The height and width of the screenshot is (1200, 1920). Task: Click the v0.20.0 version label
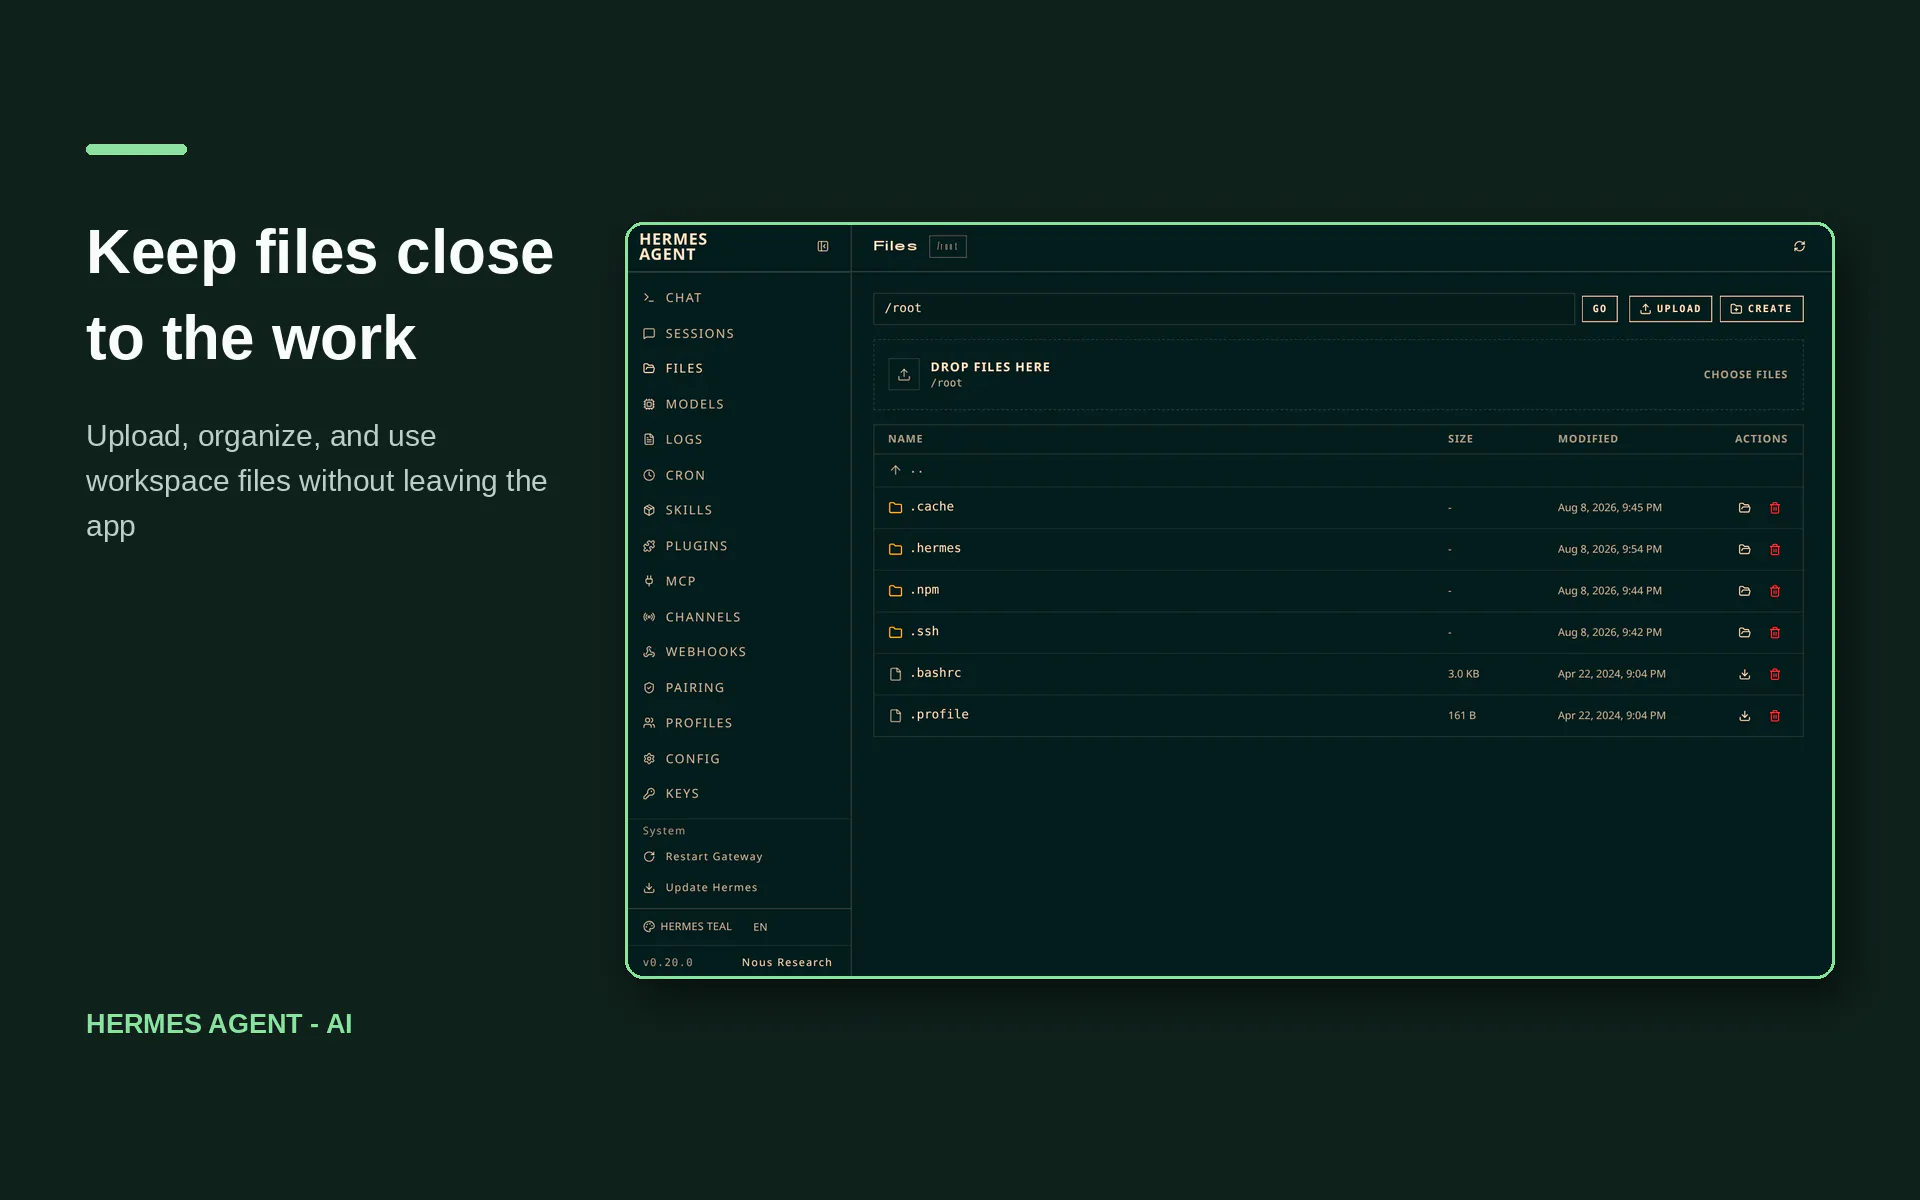(x=667, y=963)
